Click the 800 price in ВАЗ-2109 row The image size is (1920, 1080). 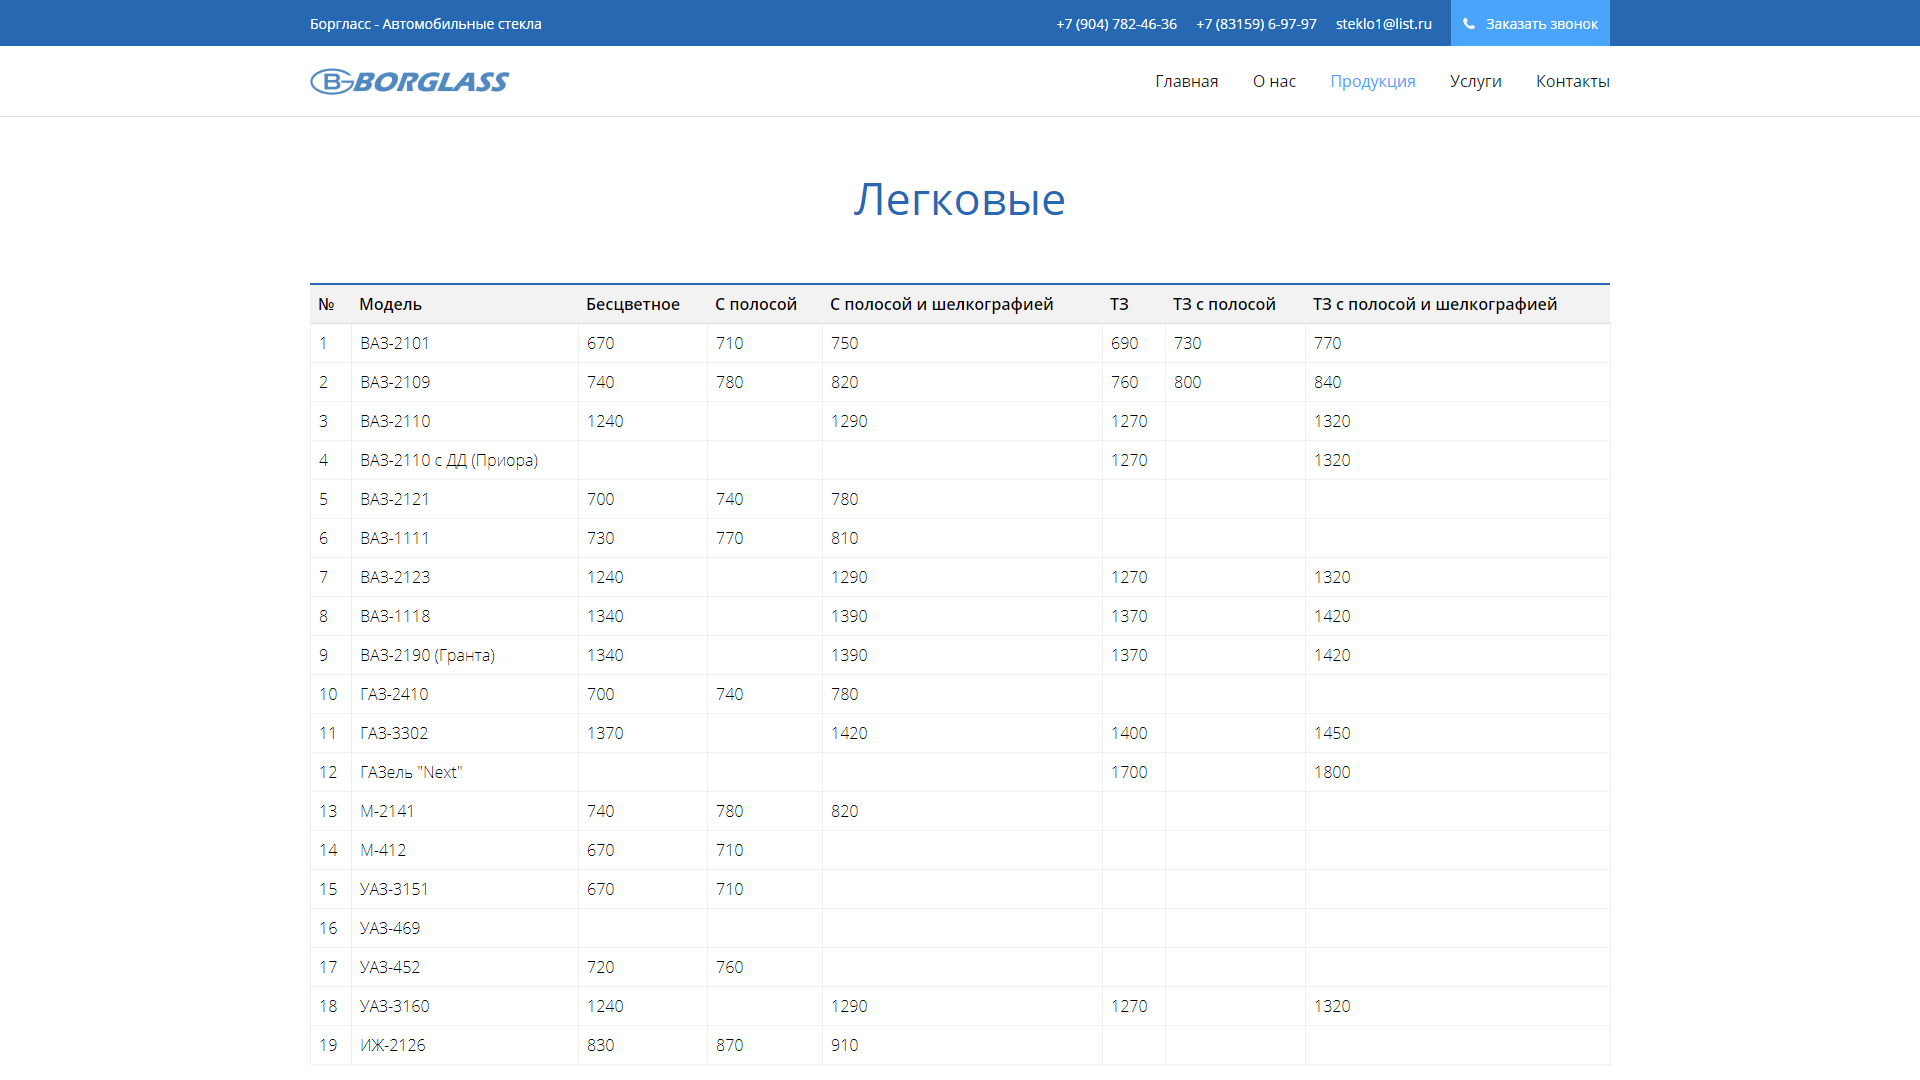point(1187,382)
